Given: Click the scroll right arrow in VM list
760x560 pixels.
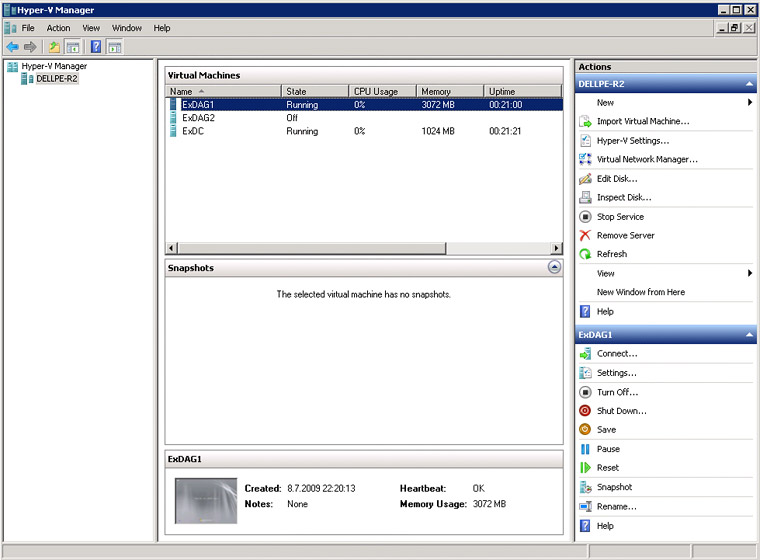Looking at the screenshot, I should (x=556, y=248).
